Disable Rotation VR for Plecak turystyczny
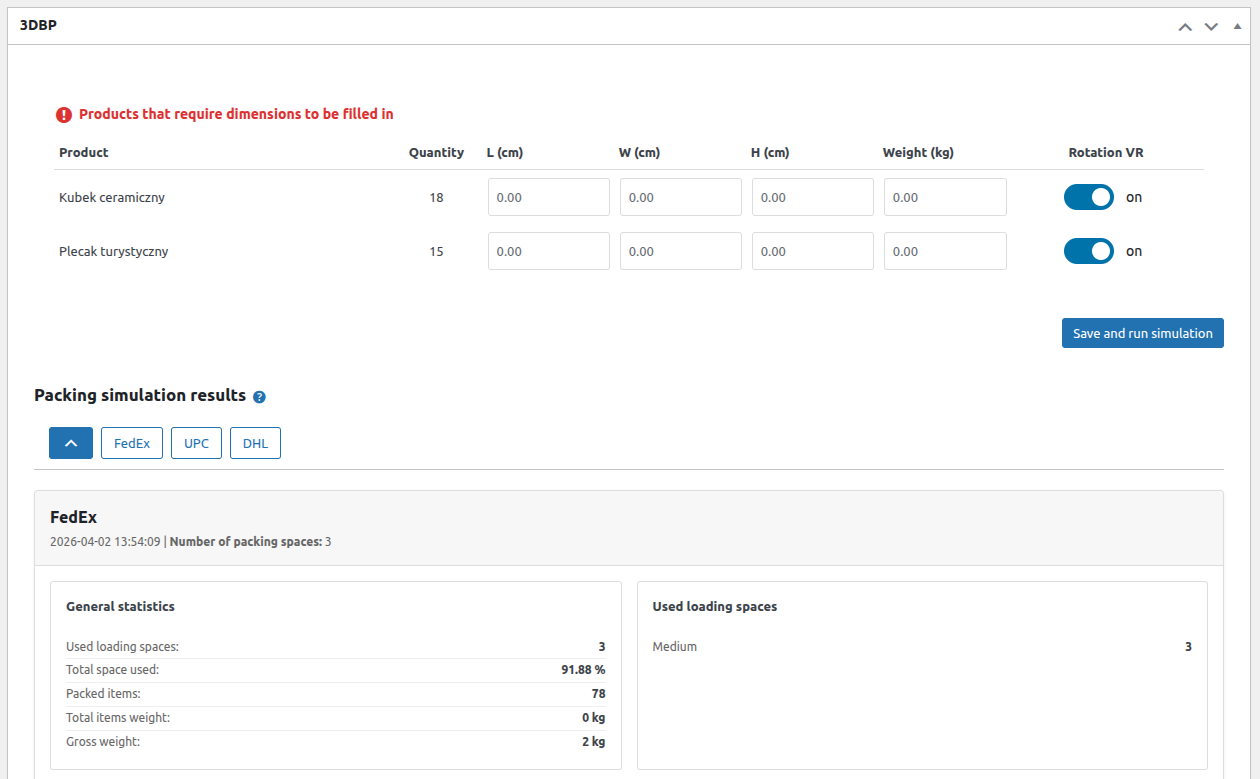The width and height of the screenshot is (1260, 779). [x=1089, y=251]
